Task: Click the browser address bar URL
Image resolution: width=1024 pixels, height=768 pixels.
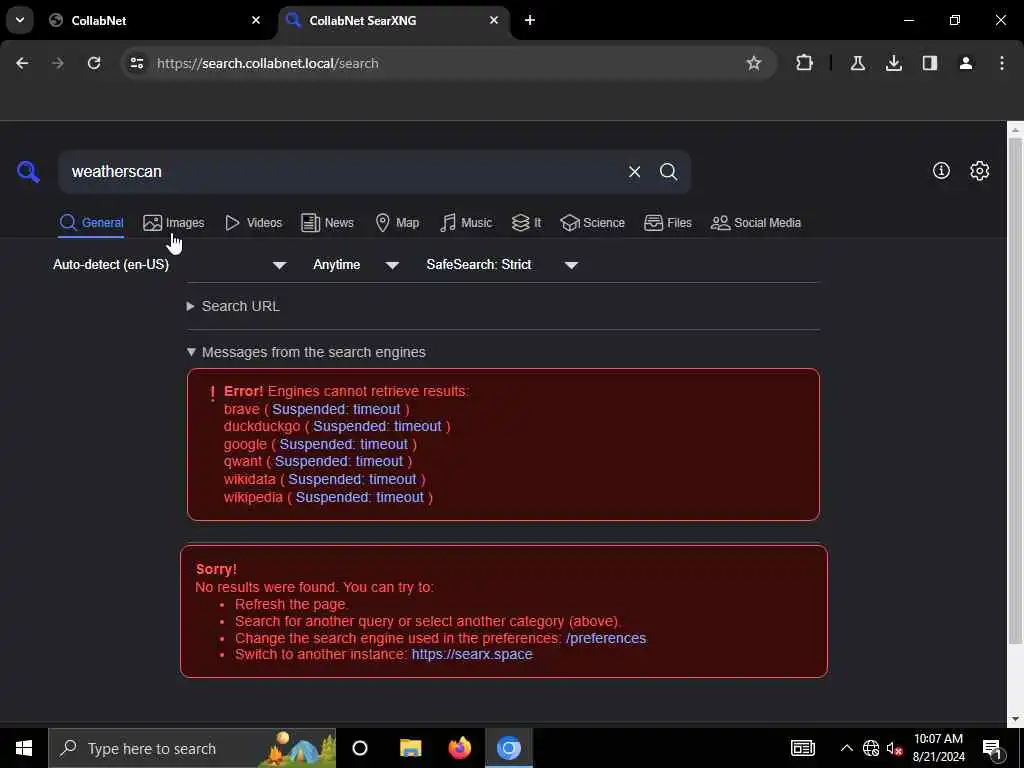Action: click(268, 63)
